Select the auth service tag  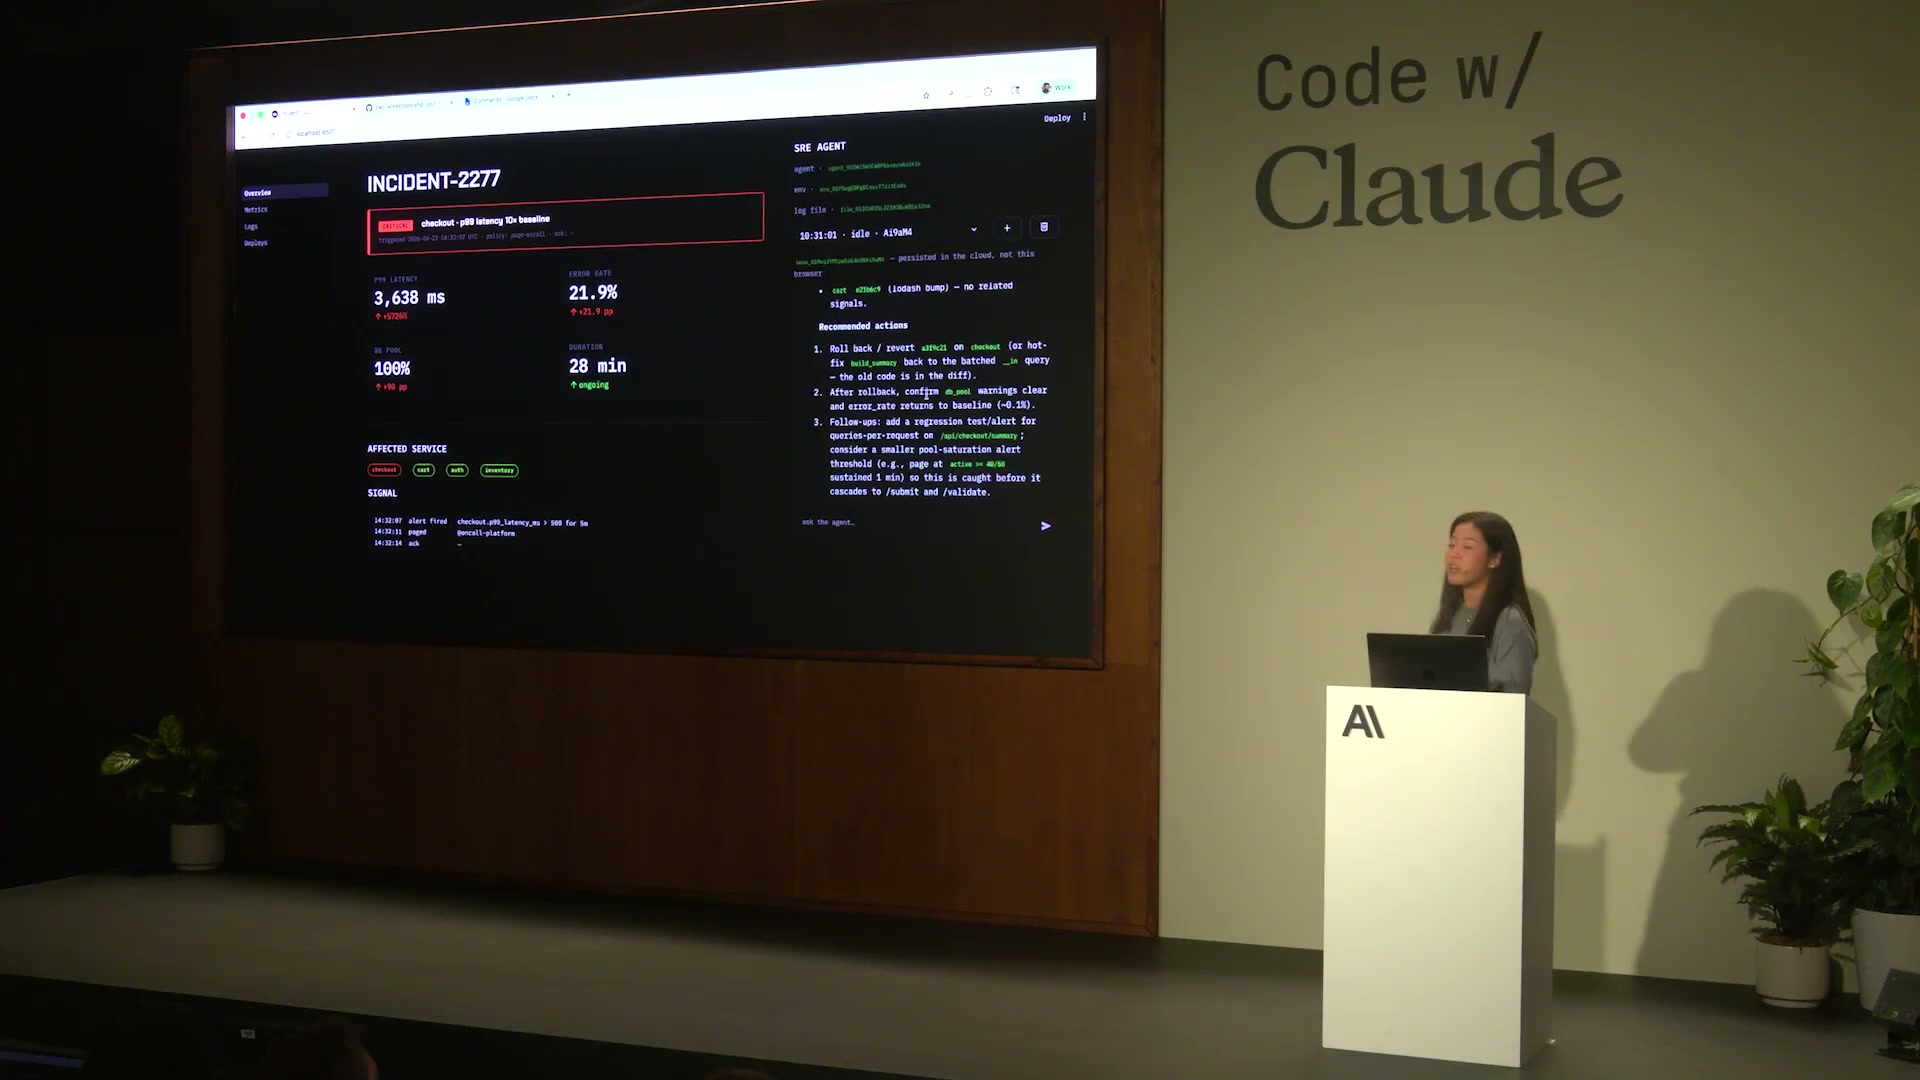point(457,470)
